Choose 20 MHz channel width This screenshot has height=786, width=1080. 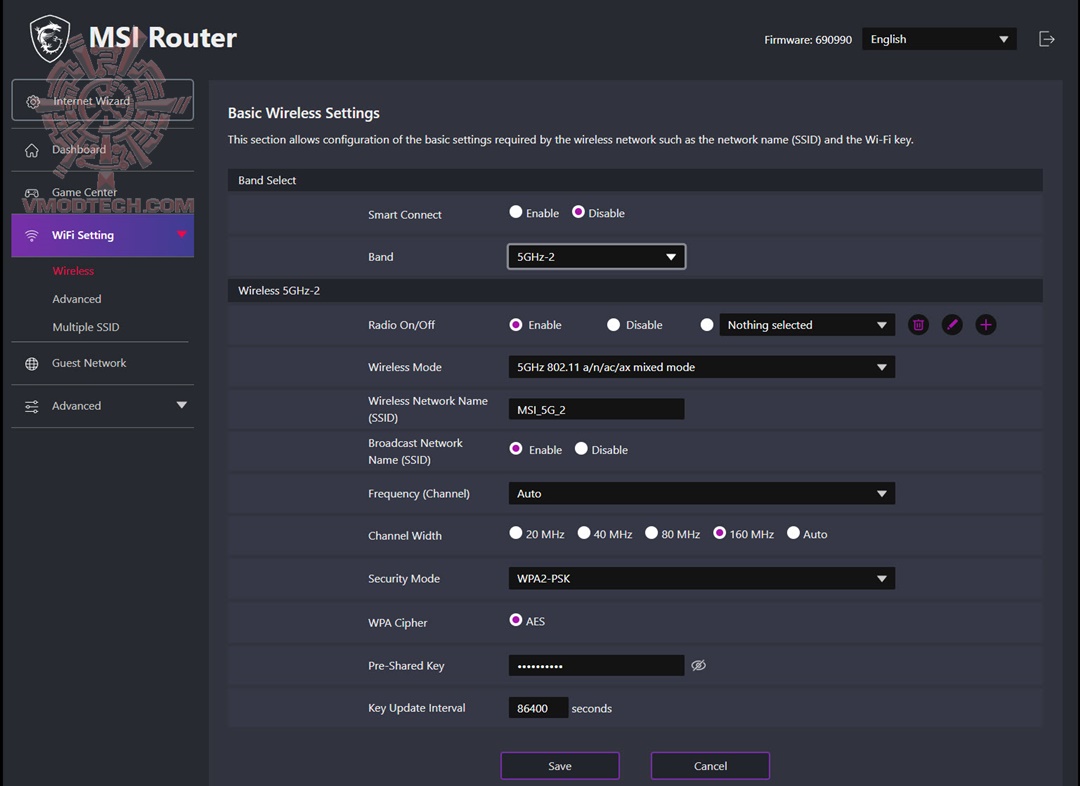point(515,532)
